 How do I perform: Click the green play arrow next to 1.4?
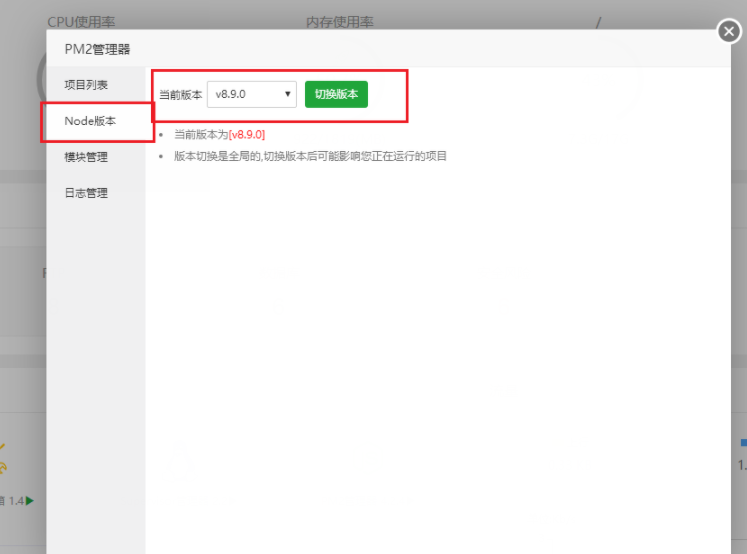tap(30, 501)
